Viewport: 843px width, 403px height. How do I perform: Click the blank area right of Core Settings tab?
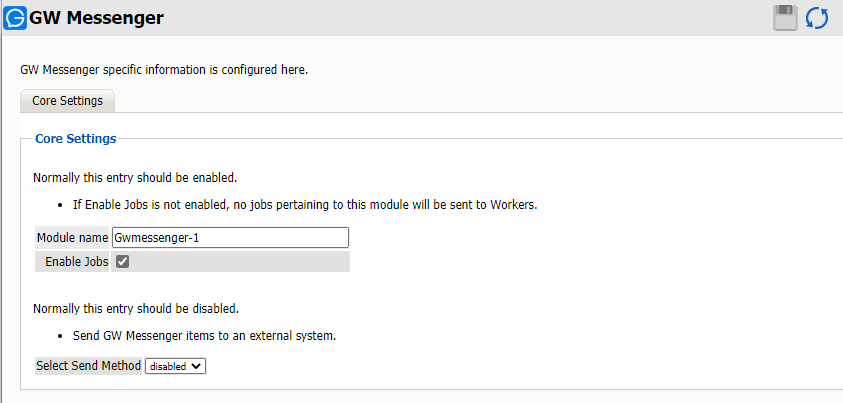[x=450, y=101]
